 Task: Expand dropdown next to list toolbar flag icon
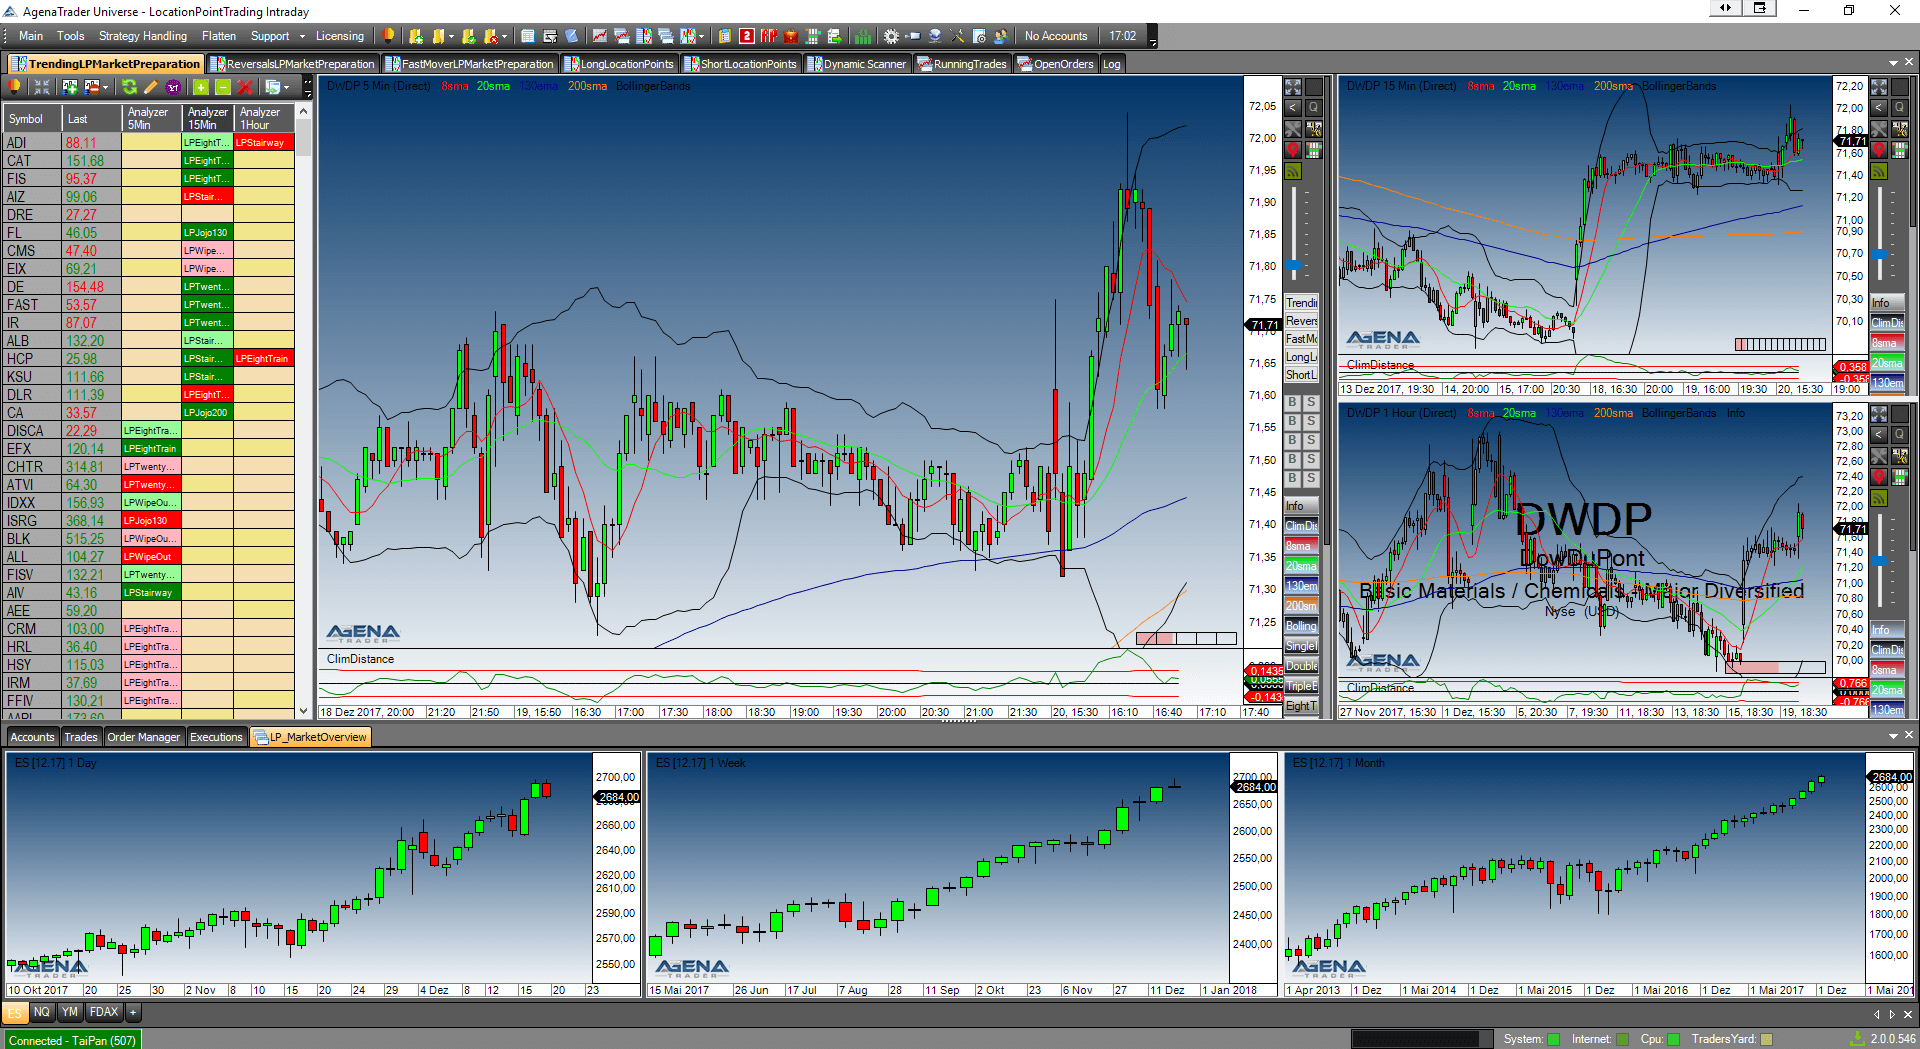(x=105, y=87)
